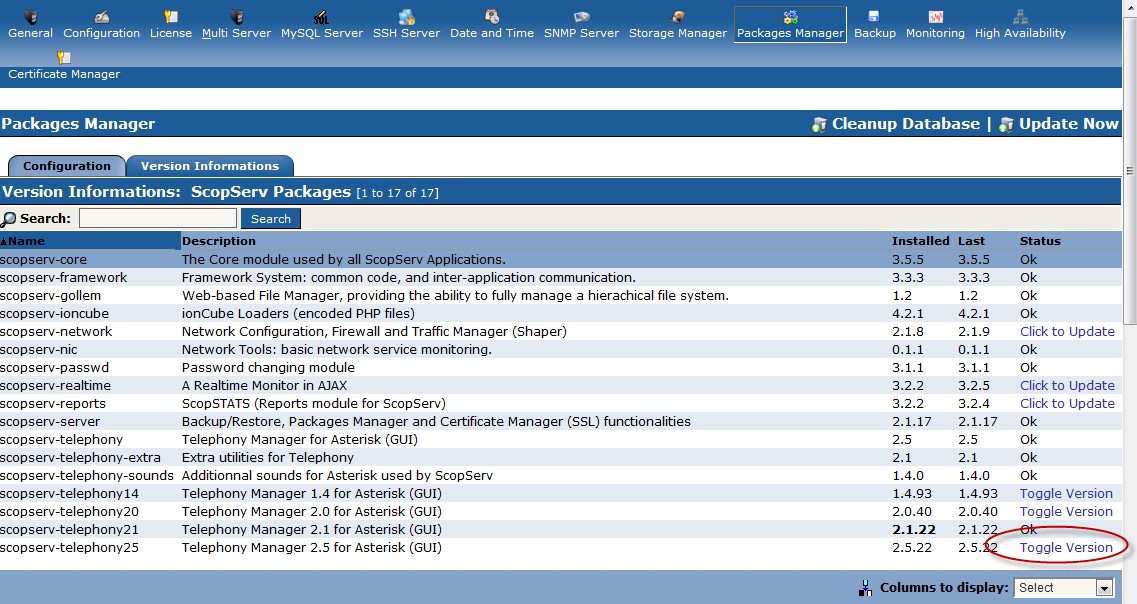Open the Date and Time icon

(x=492, y=16)
